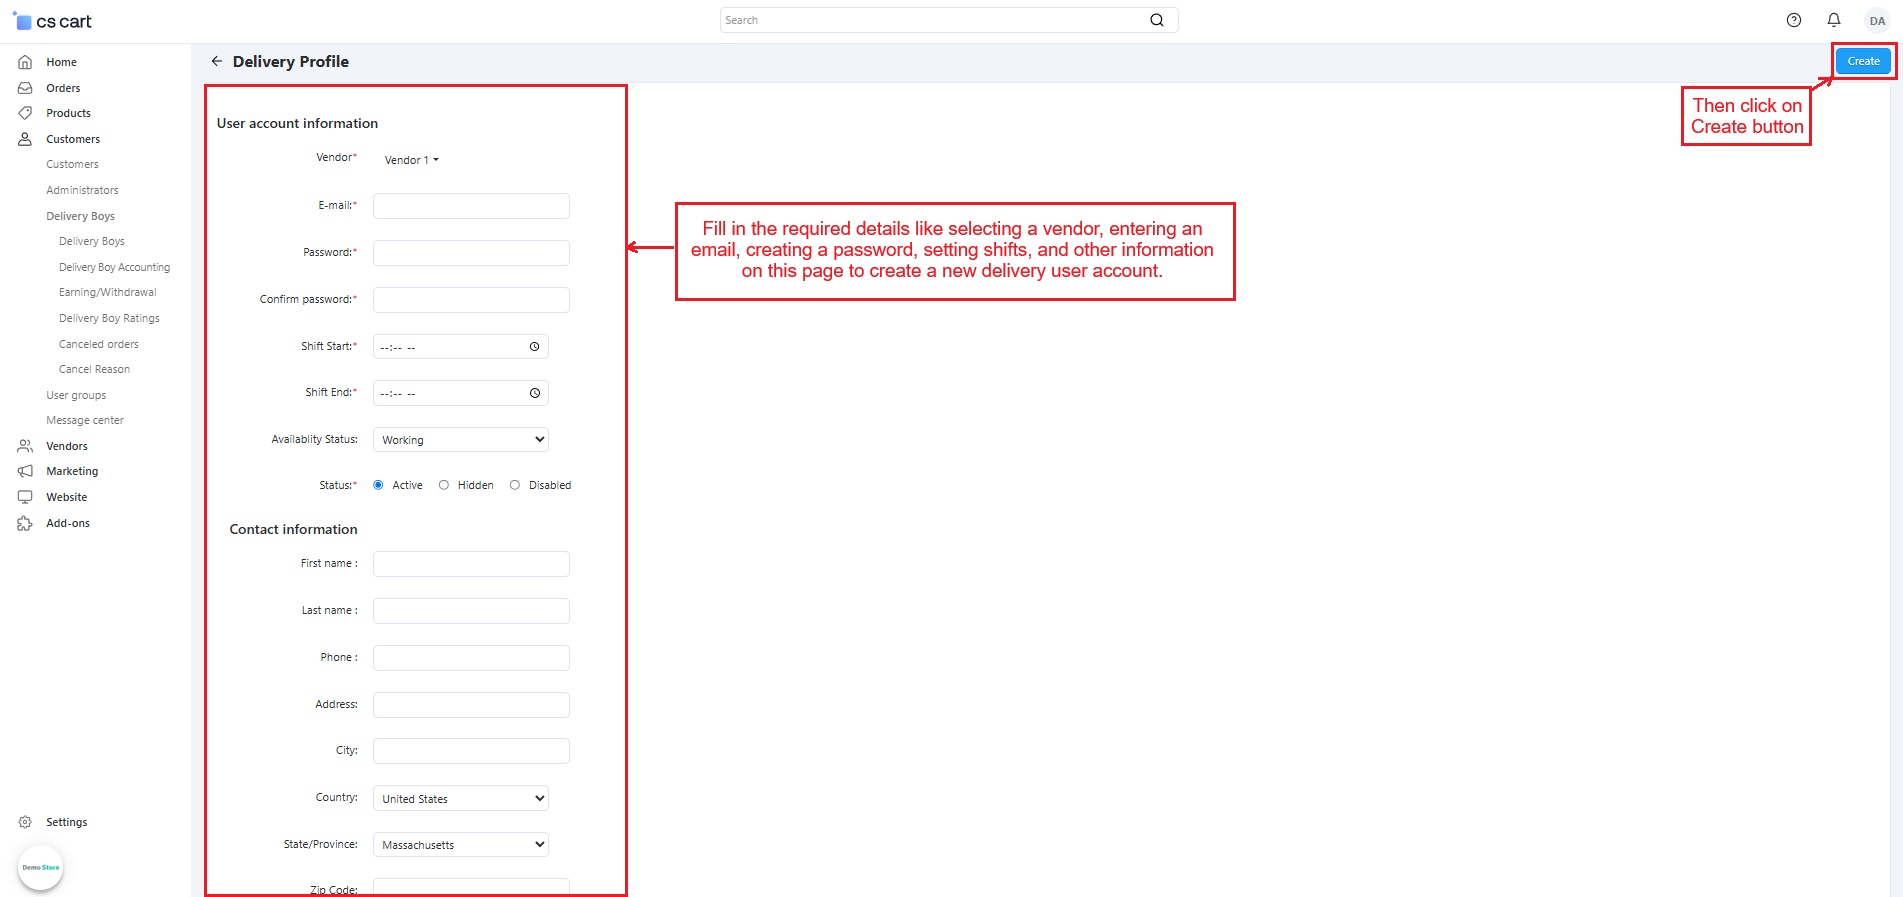Click the E-mail input field
Image resolution: width=1903 pixels, height=897 pixels.
tap(471, 206)
